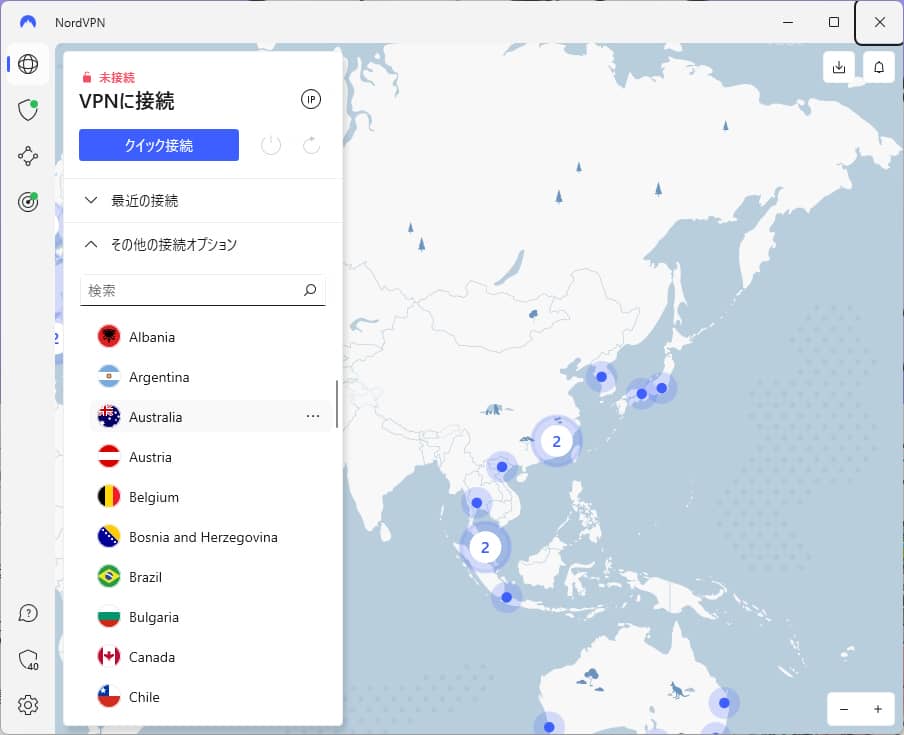Collapse その他の接続オプション section
The width and height of the screenshot is (904, 735).
pyautogui.click(x=202, y=244)
